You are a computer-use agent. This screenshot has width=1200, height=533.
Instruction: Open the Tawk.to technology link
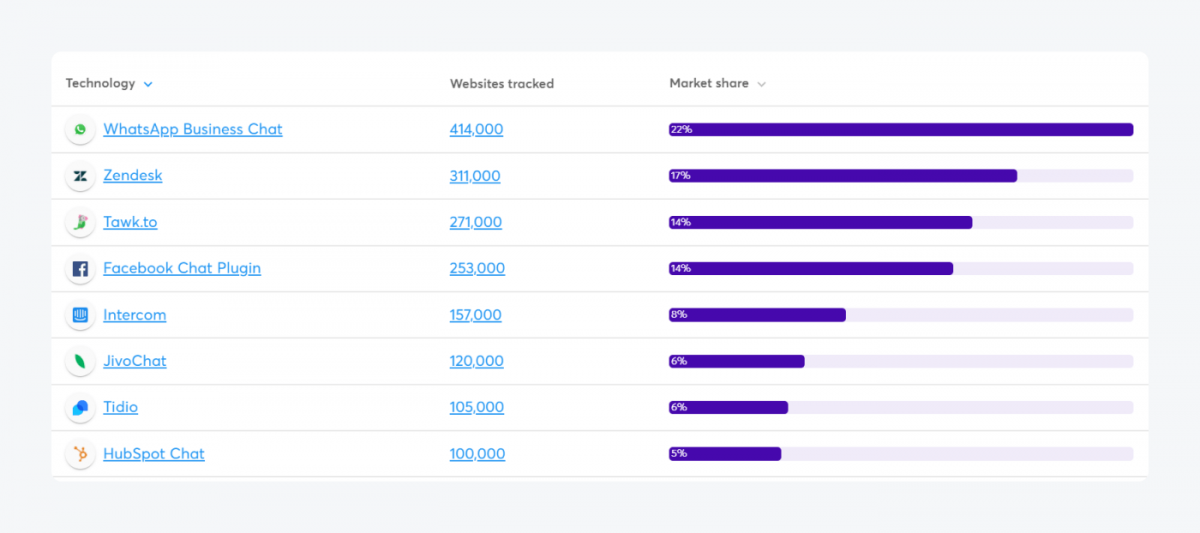point(130,222)
